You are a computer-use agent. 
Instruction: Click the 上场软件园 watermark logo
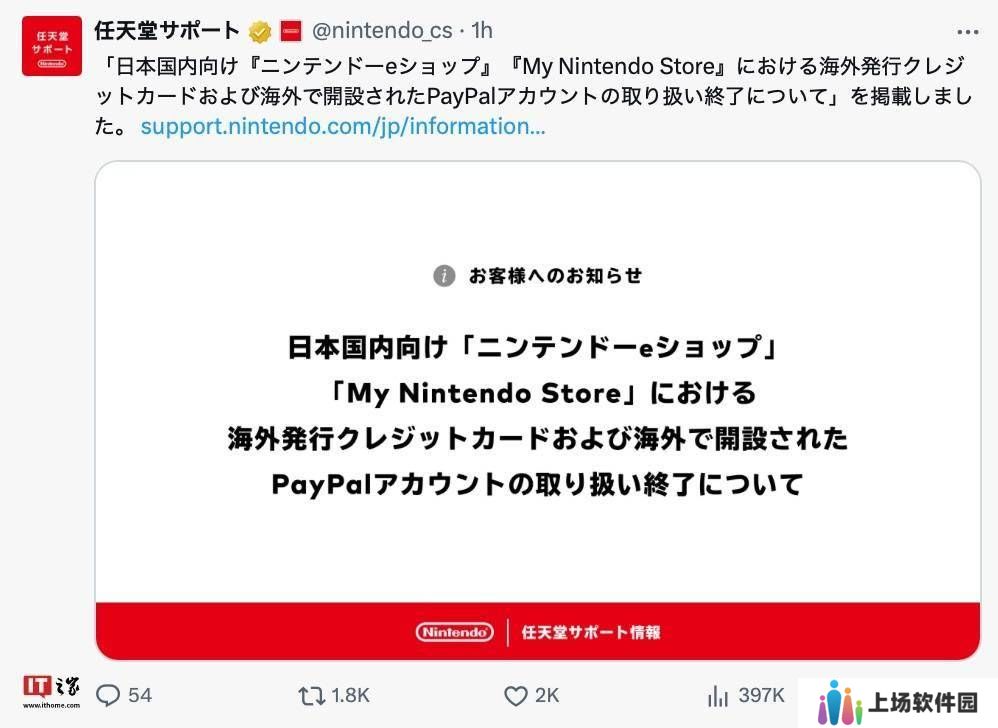pyautogui.click(x=897, y=702)
